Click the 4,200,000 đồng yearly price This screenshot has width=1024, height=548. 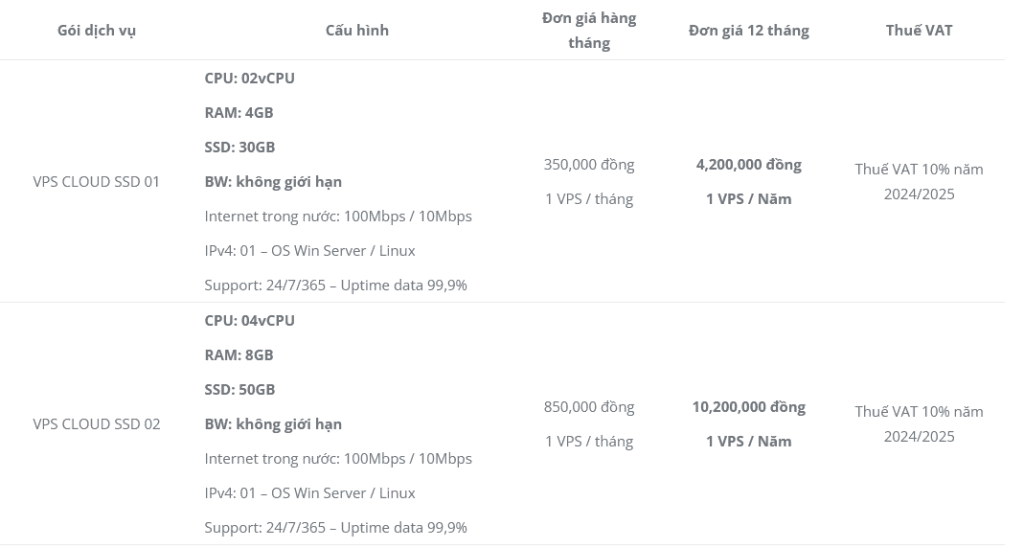coord(748,165)
